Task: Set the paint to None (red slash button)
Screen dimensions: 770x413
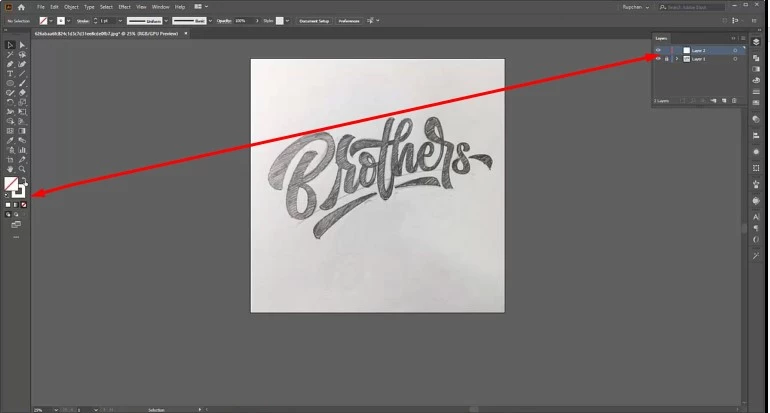Action: pos(24,205)
